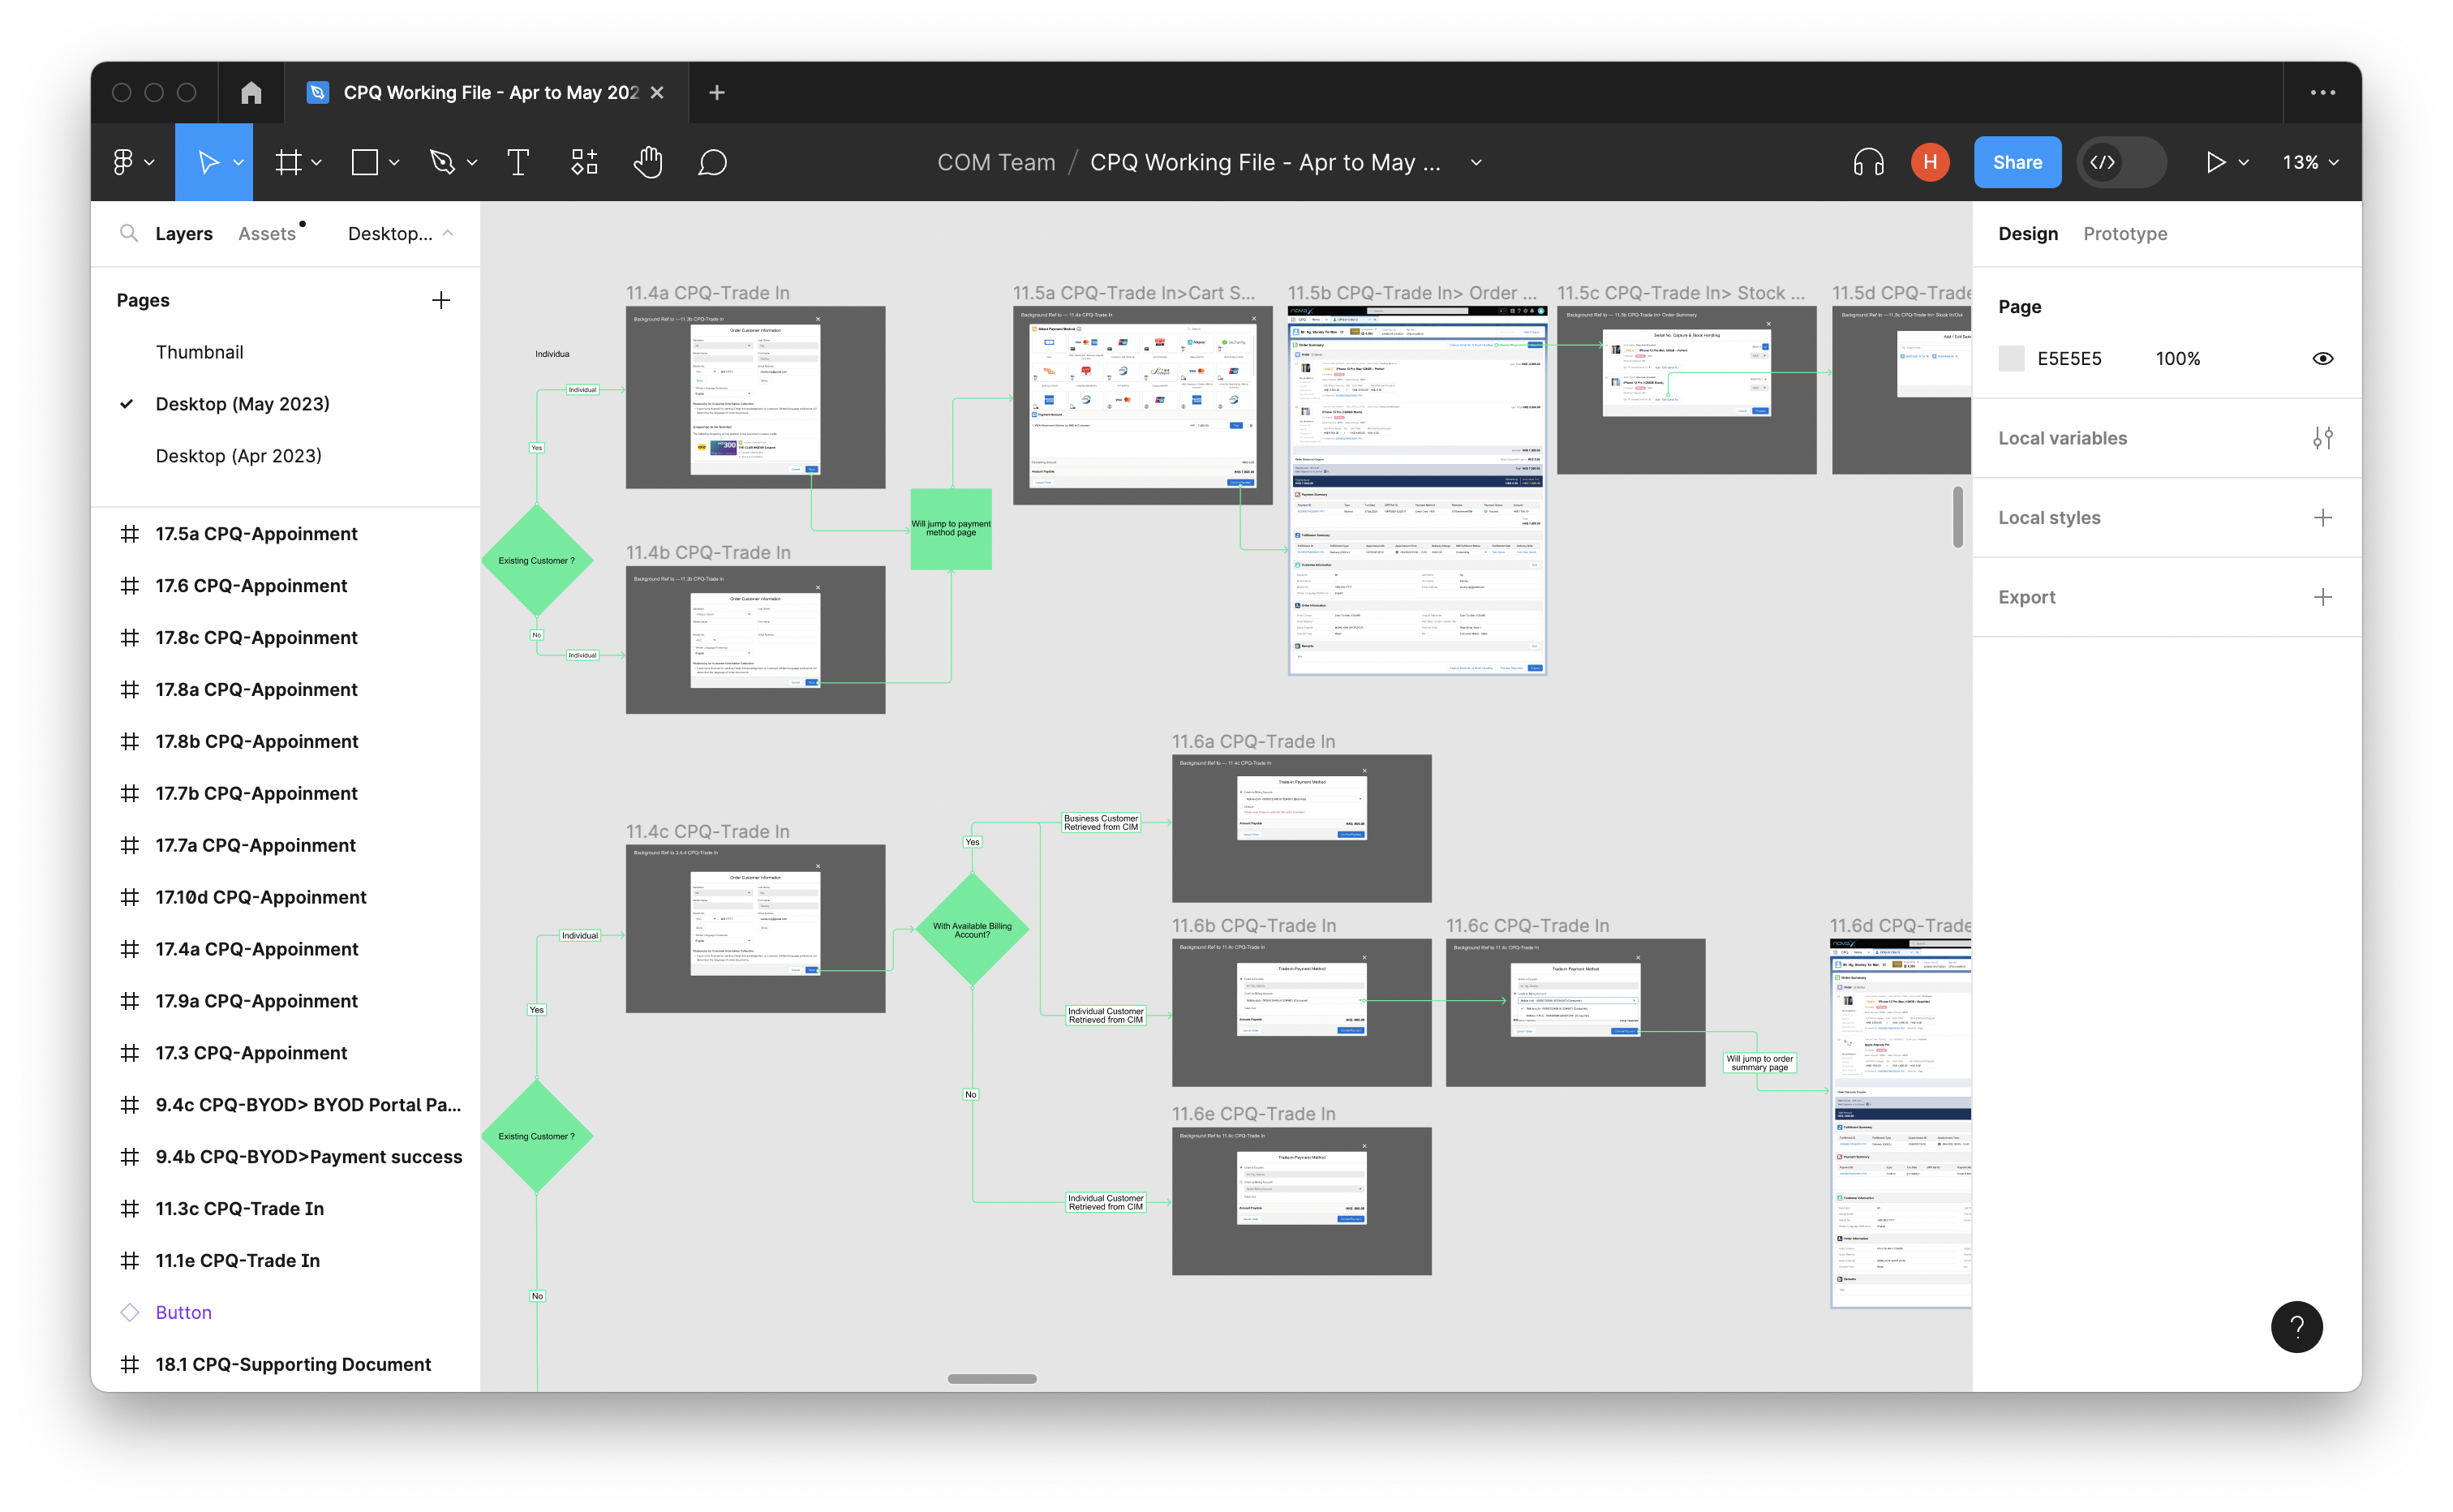2453x1512 pixels.
Task: Select the Thumbnail page
Action: click(199, 352)
